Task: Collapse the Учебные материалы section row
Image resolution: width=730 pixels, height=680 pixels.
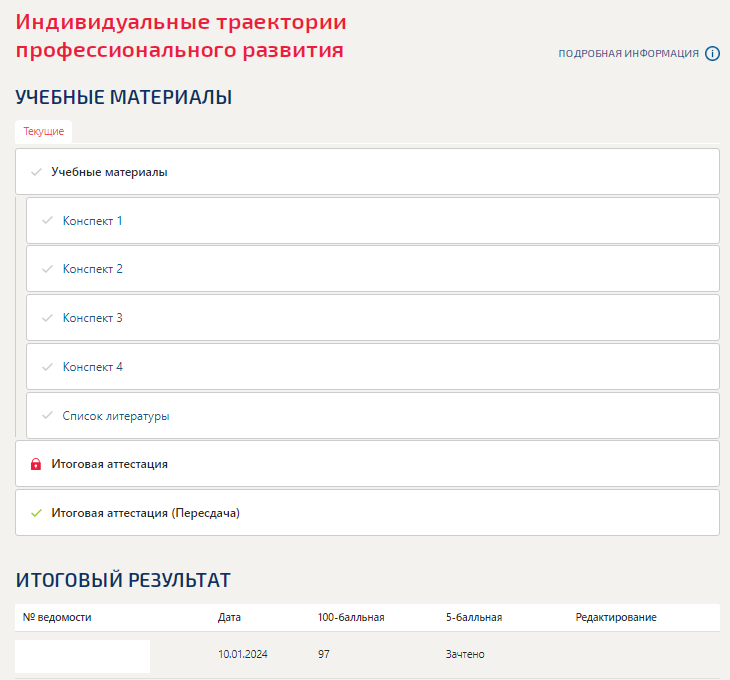Action: pos(367,172)
